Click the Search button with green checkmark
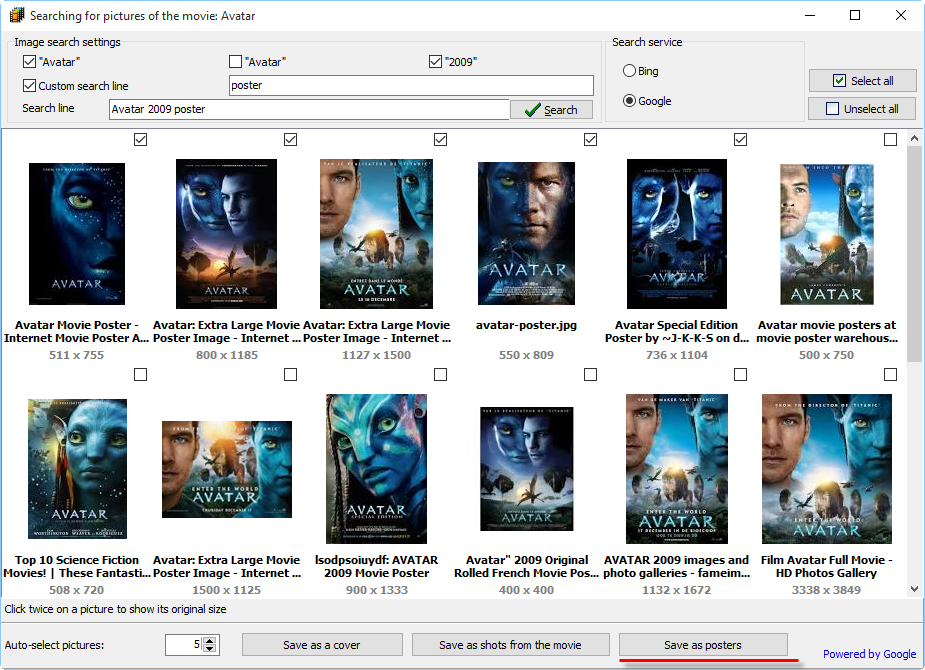Viewport: 925px width, 670px height. (551, 110)
